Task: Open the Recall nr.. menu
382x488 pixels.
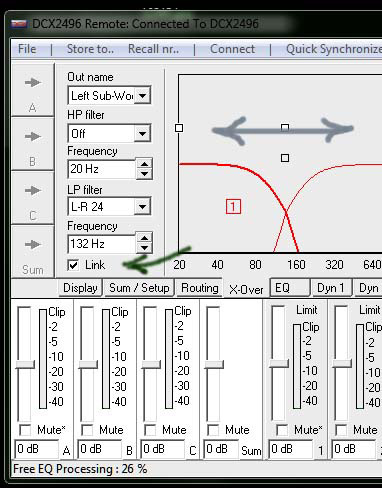Action: pyautogui.click(x=154, y=49)
